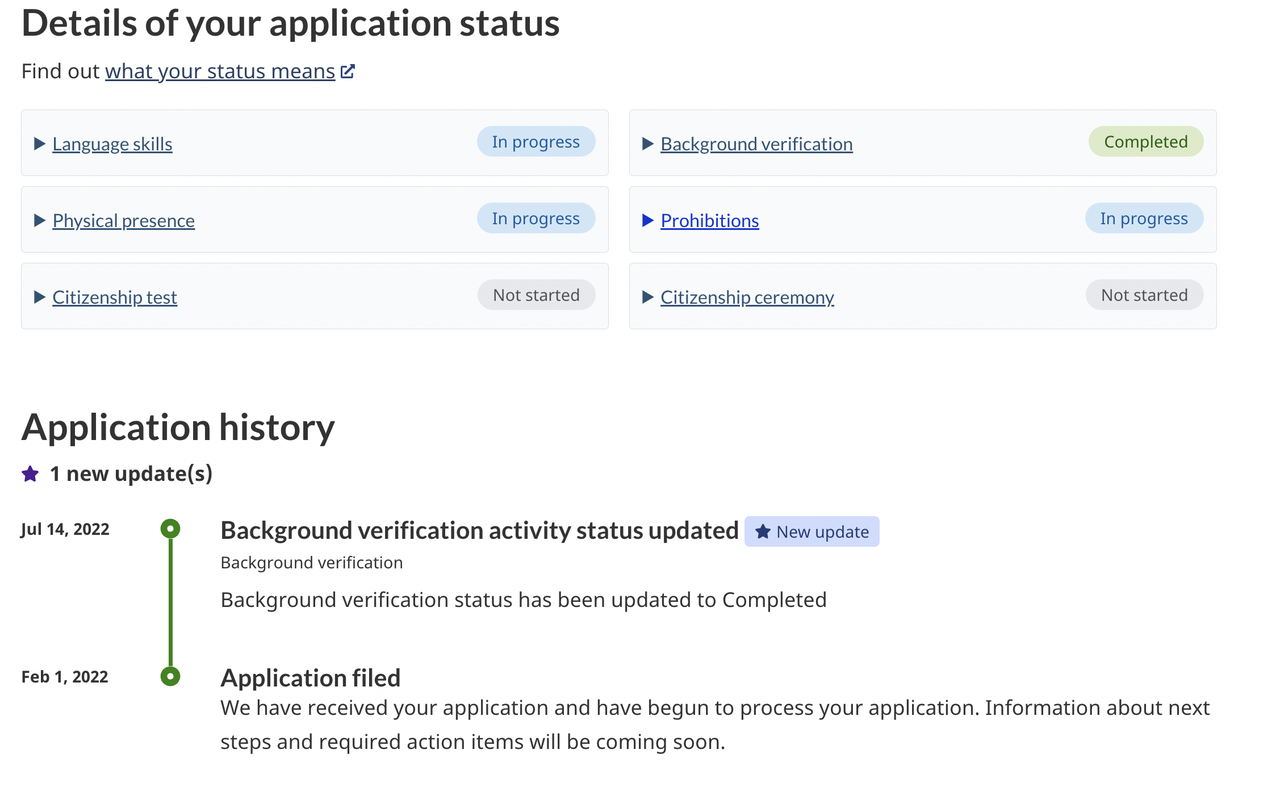Open the 'what your status means' link
Viewport: 1280px width, 796px height.
click(220, 71)
